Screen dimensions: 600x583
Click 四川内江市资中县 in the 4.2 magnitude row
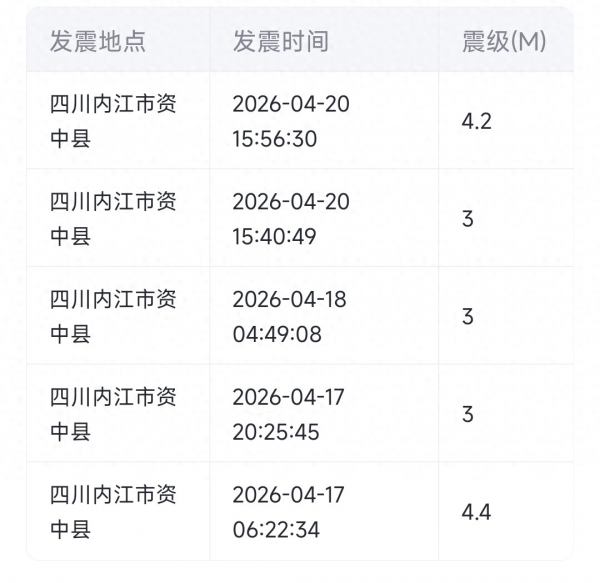pos(113,121)
